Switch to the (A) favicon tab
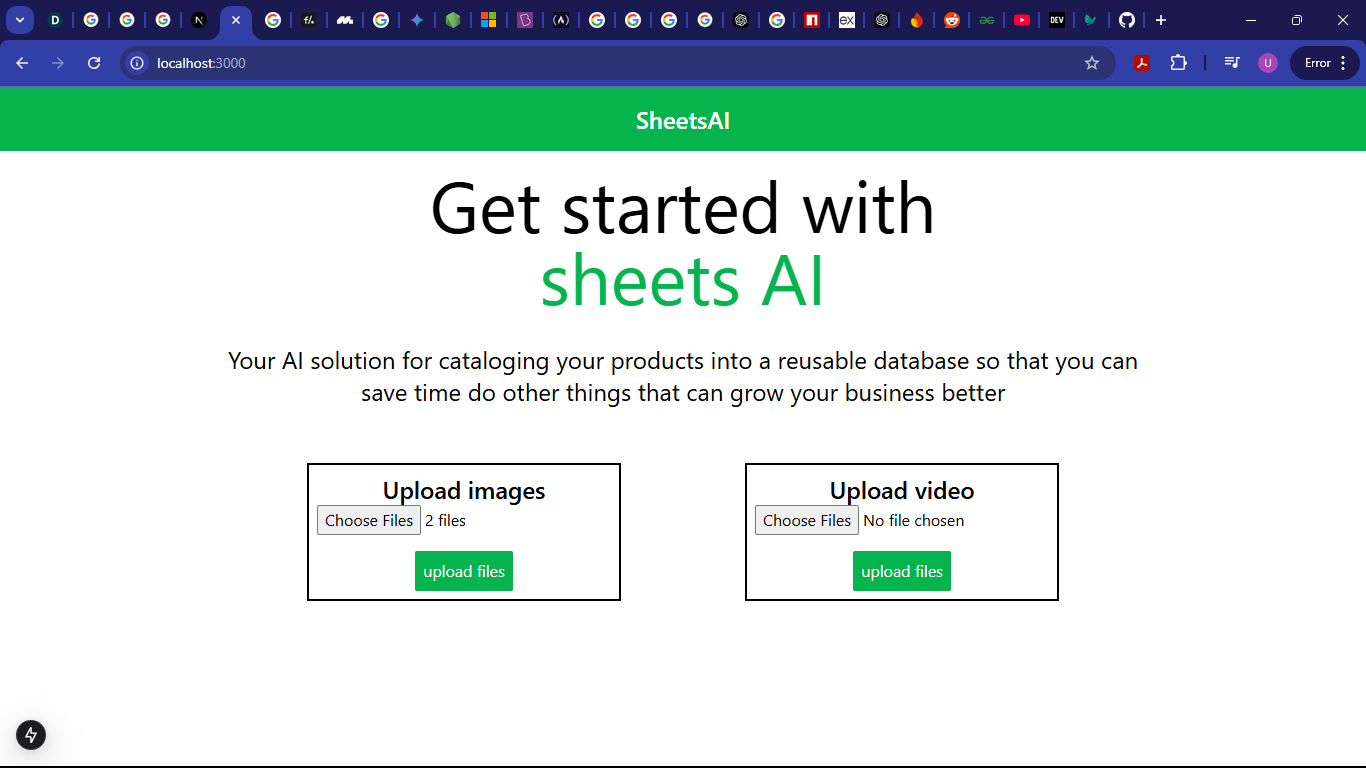The height and width of the screenshot is (768, 1366). [x=561, y=20]
